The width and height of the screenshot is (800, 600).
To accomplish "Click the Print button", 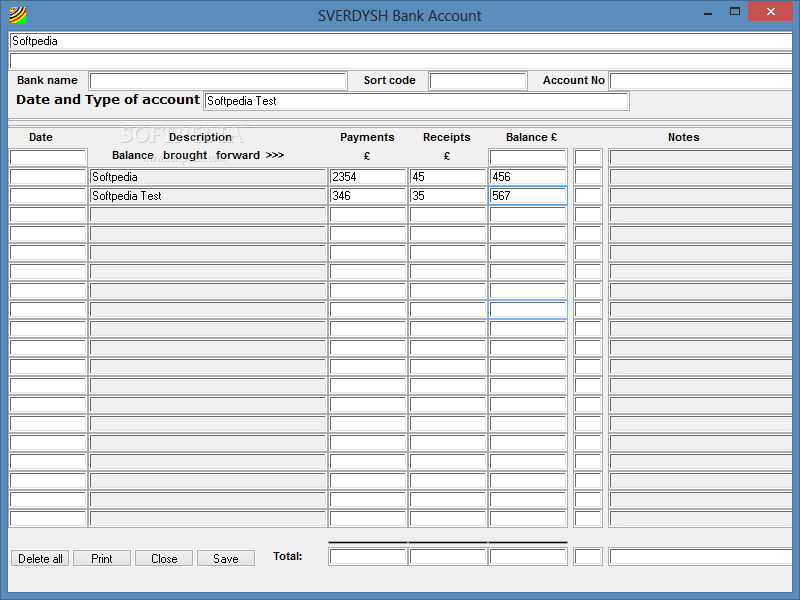I will click(102, 559).
